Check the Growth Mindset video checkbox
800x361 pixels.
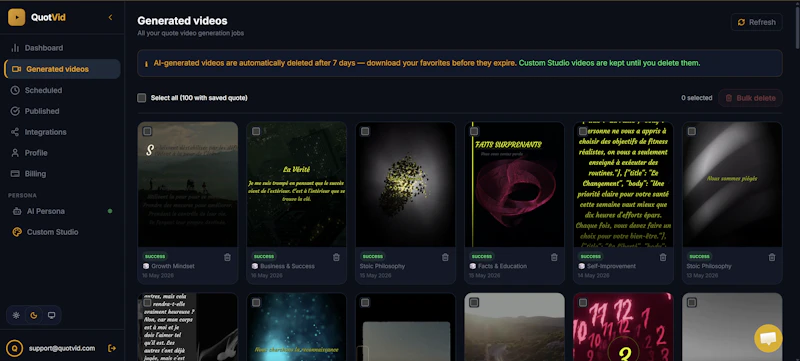pos(147,132)
